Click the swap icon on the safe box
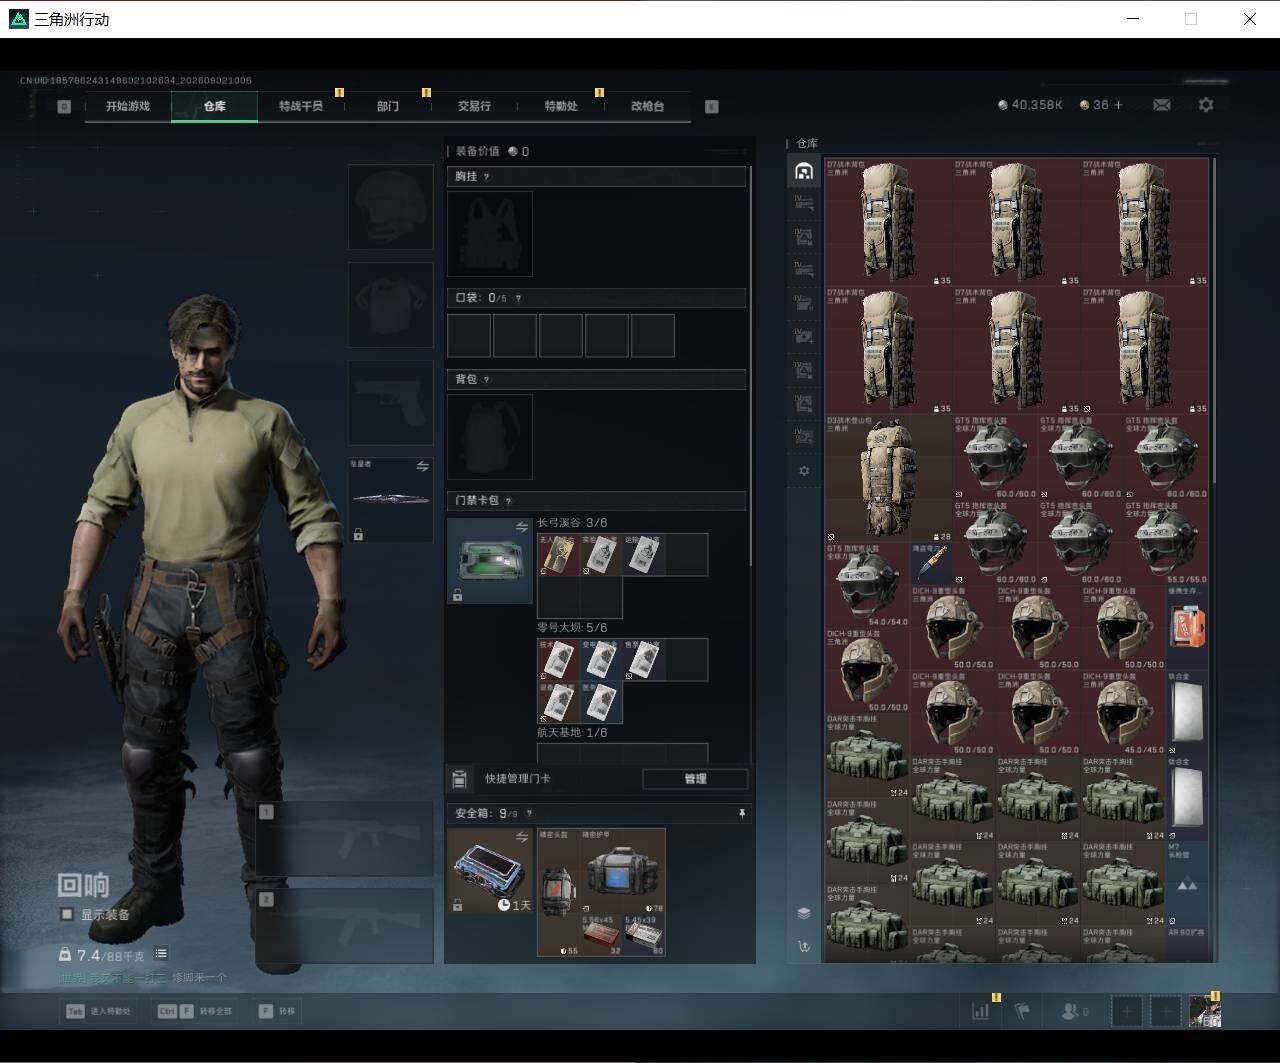The height and width of the screenshot is (1063, 1280). (521, 837)
